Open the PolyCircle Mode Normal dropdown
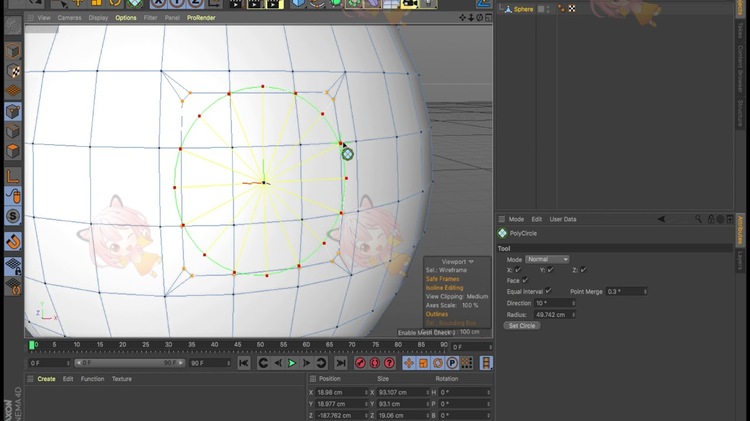The width and height of the screenshot is (750, 421). click(547, 259)
